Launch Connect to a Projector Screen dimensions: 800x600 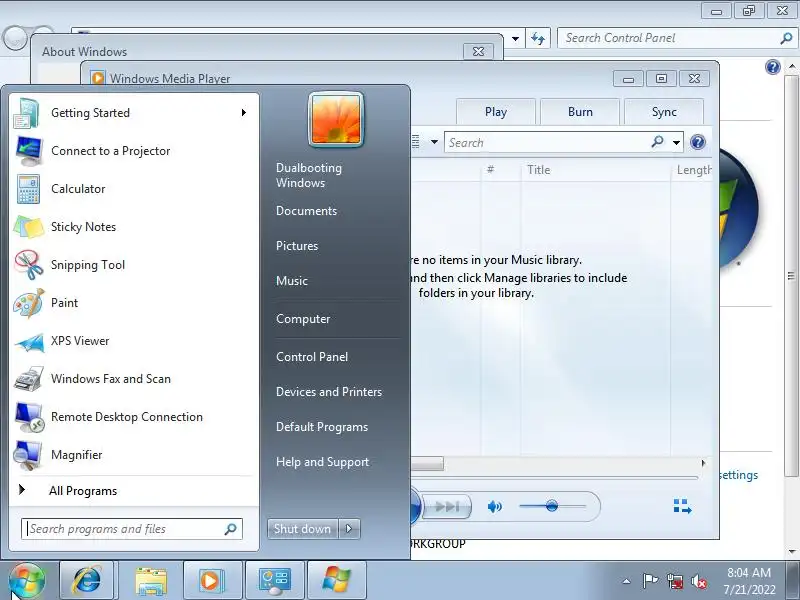pos(133,151)
